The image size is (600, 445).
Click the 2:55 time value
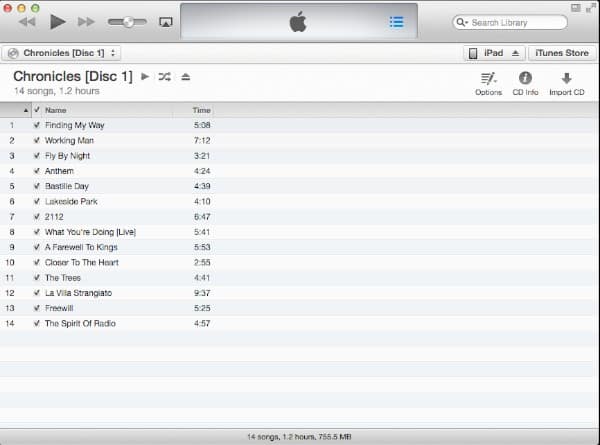(x=202, y=262)
